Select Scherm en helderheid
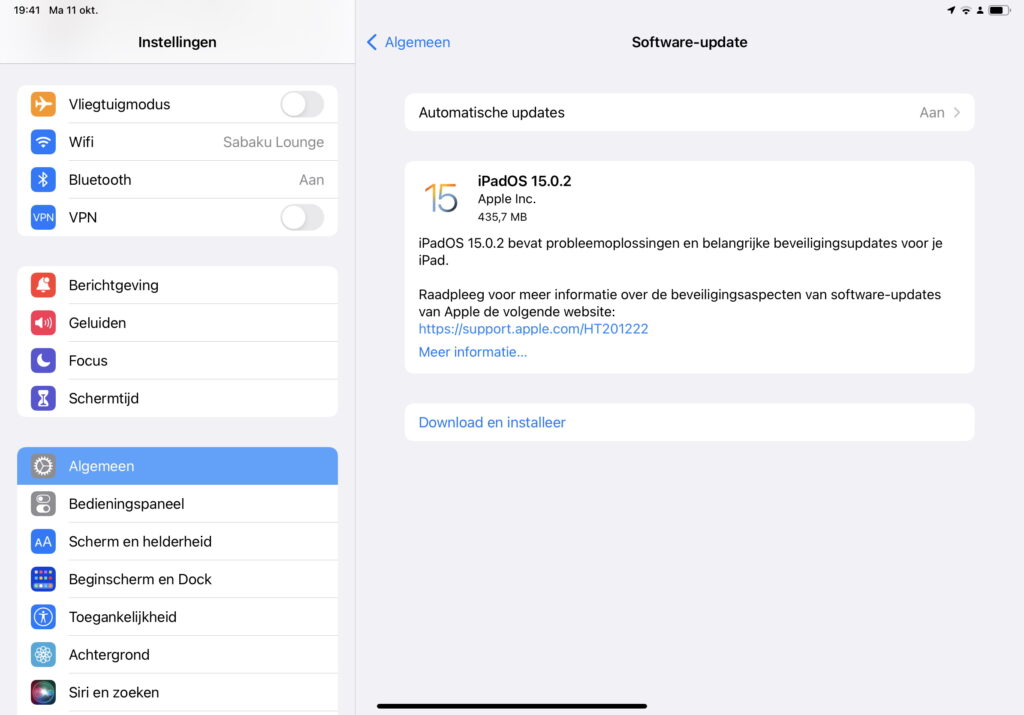Screen dimensions: 1024x715 (140, 542)
